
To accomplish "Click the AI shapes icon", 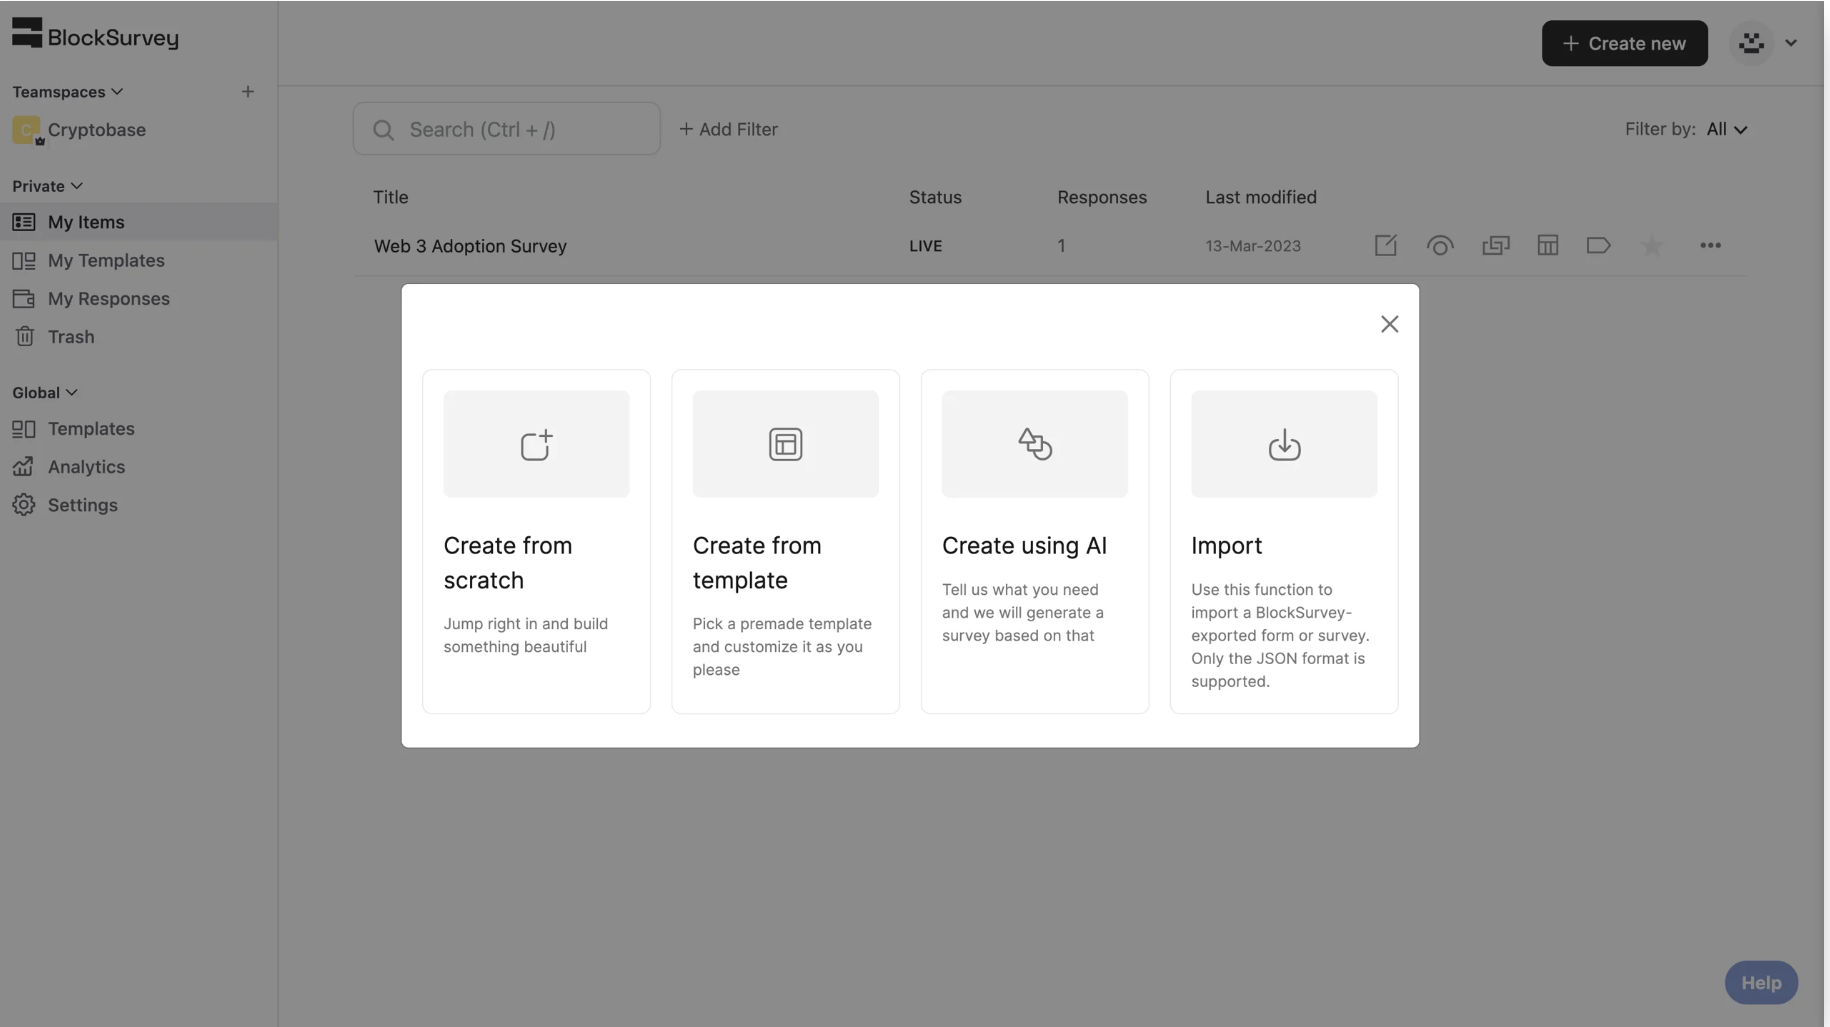I will point(1034,444).
